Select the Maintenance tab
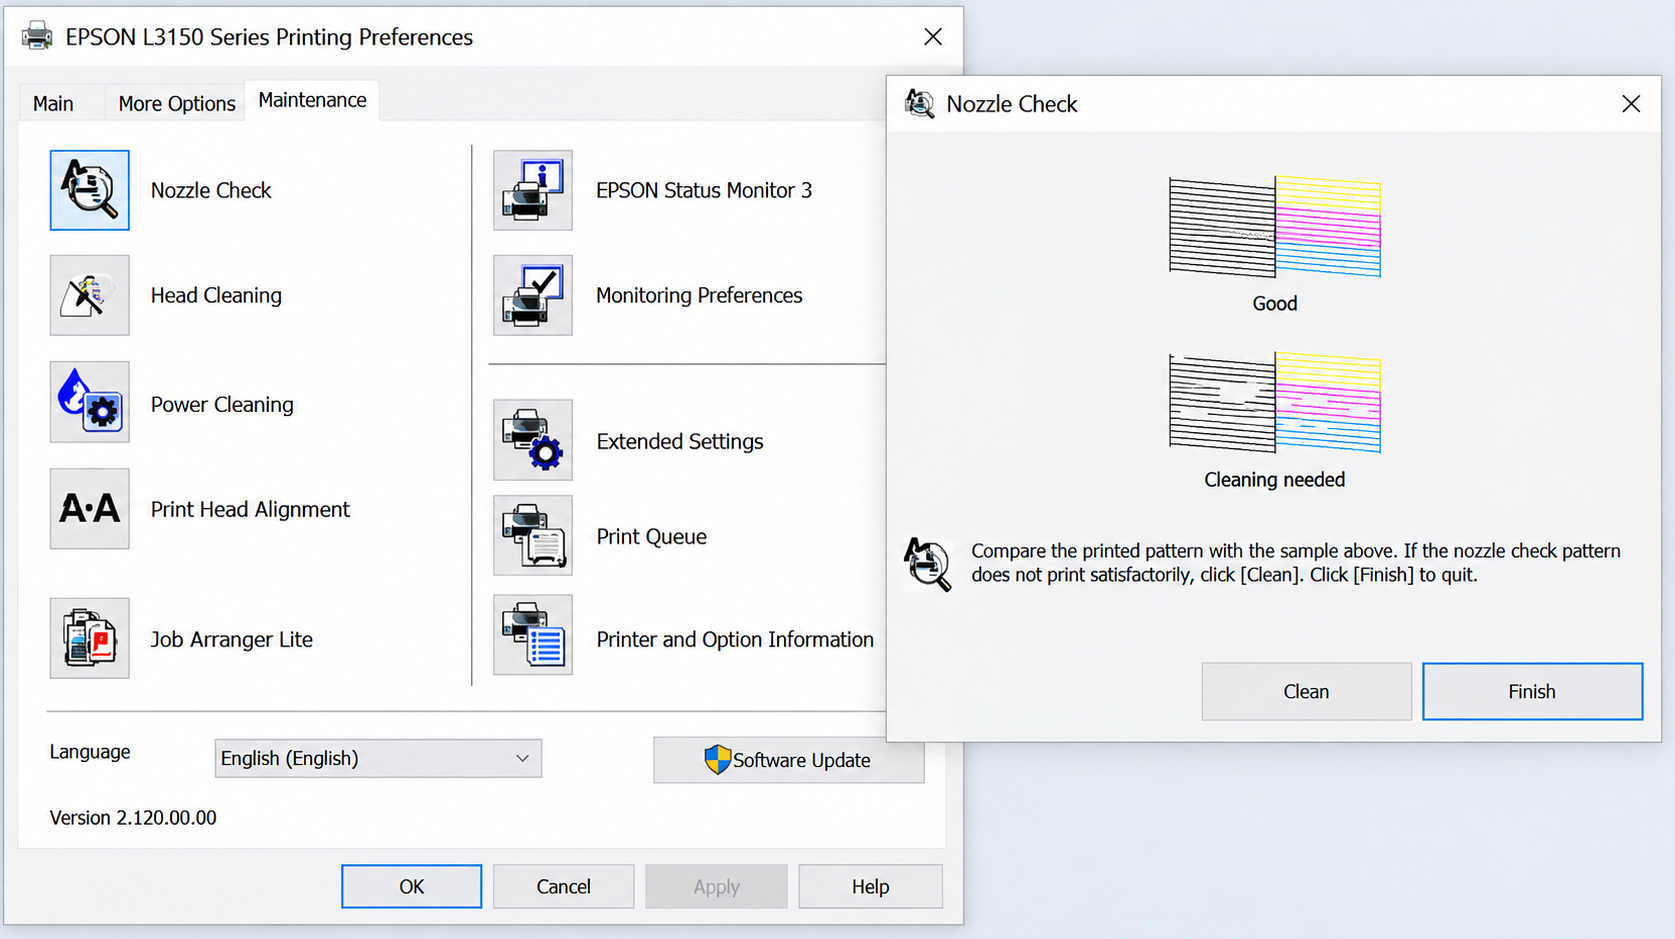 (x=312, y=100)
